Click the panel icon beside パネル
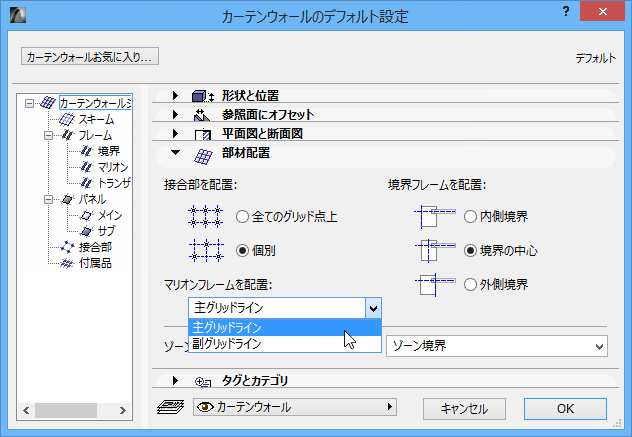The height and width of the screenshot is (437, 632). (67, 199)
